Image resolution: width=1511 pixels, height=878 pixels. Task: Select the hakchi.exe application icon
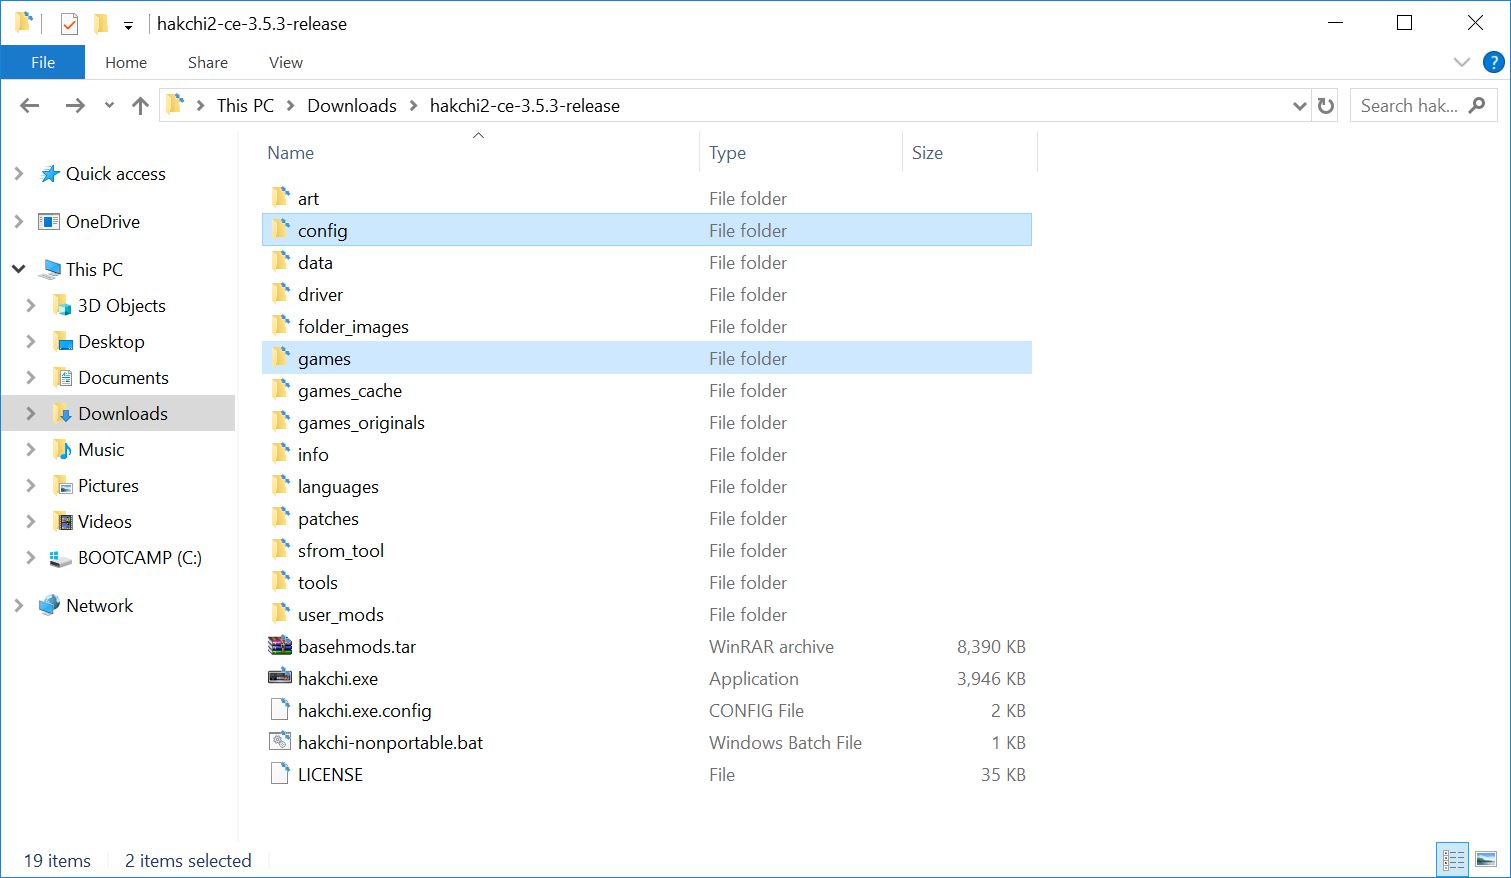click(280, 678)
